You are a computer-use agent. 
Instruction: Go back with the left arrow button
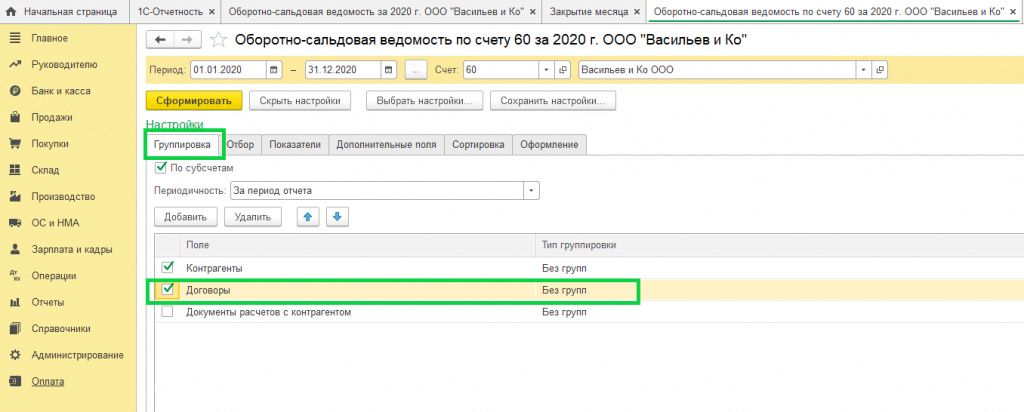[x=161, y=40]
